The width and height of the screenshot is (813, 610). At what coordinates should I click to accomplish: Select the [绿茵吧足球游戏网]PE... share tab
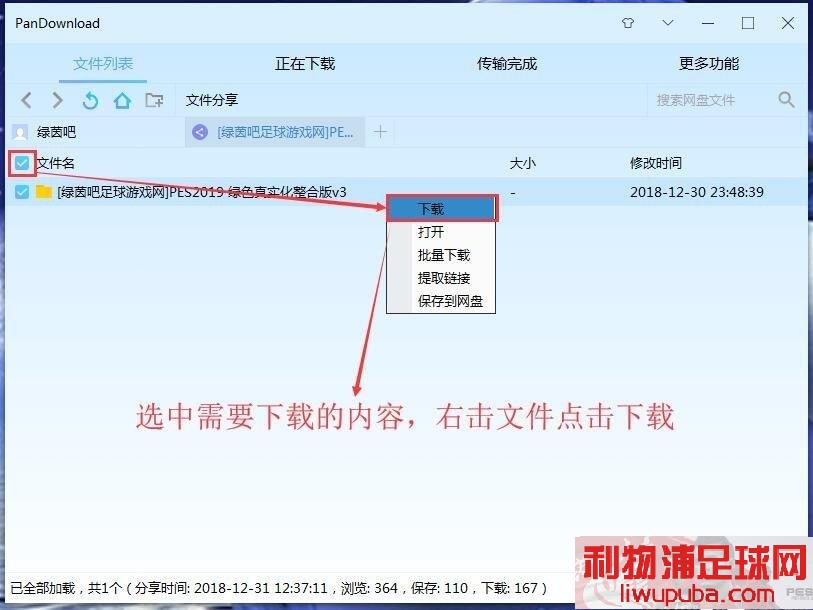pyautogui.click(x=275, y=132)
